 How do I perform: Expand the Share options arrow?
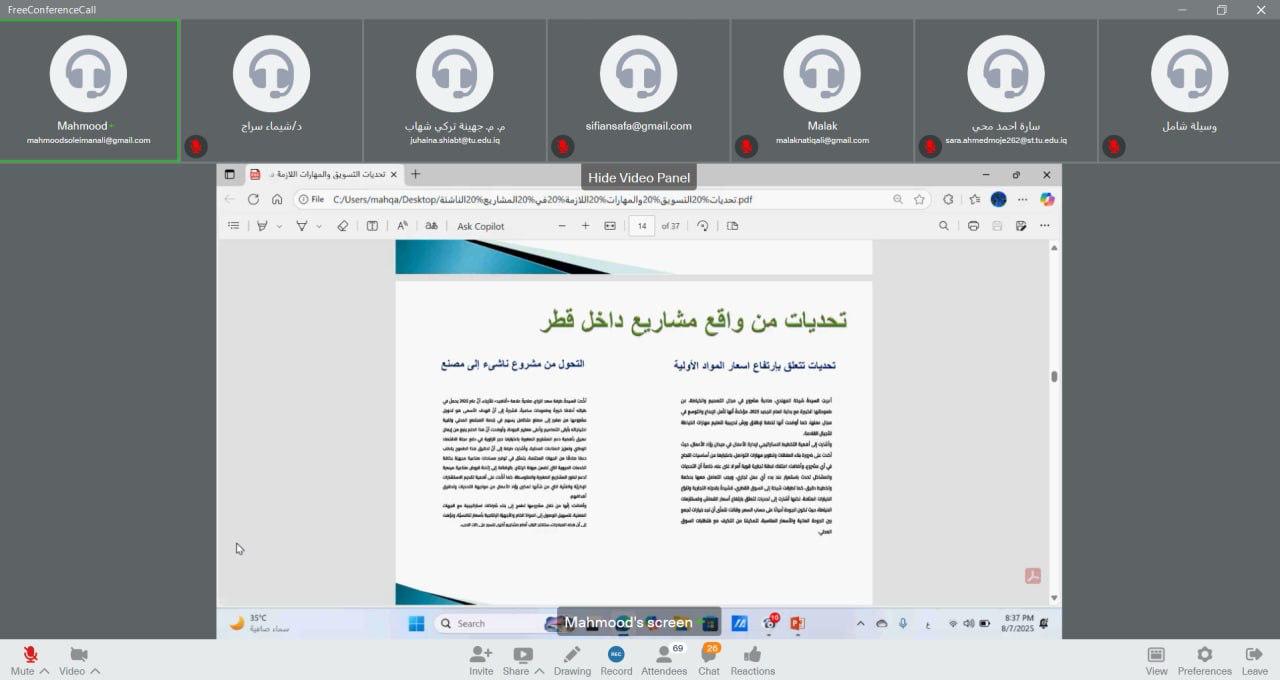(539, 671)
